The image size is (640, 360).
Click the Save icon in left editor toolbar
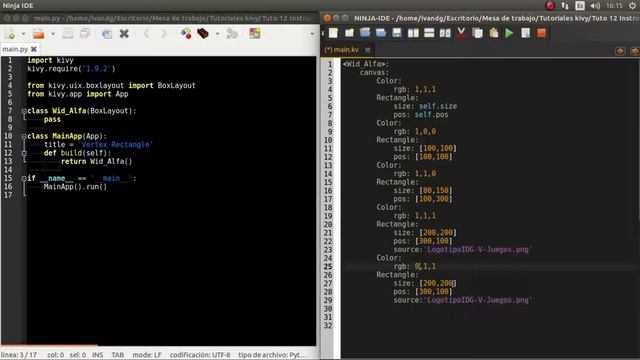click(x=68, y=33)
